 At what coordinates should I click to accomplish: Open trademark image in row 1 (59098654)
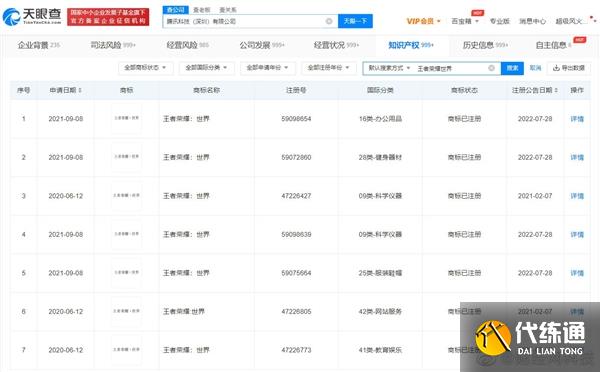coord(126,118)
